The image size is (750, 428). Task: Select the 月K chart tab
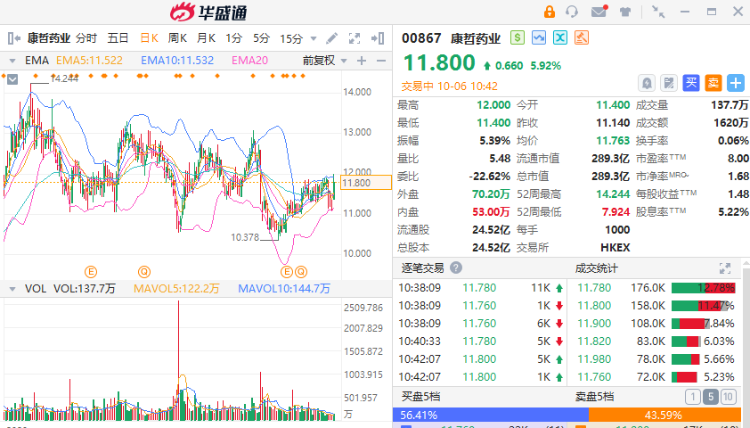pyautogui.click(x=206, y=38)
